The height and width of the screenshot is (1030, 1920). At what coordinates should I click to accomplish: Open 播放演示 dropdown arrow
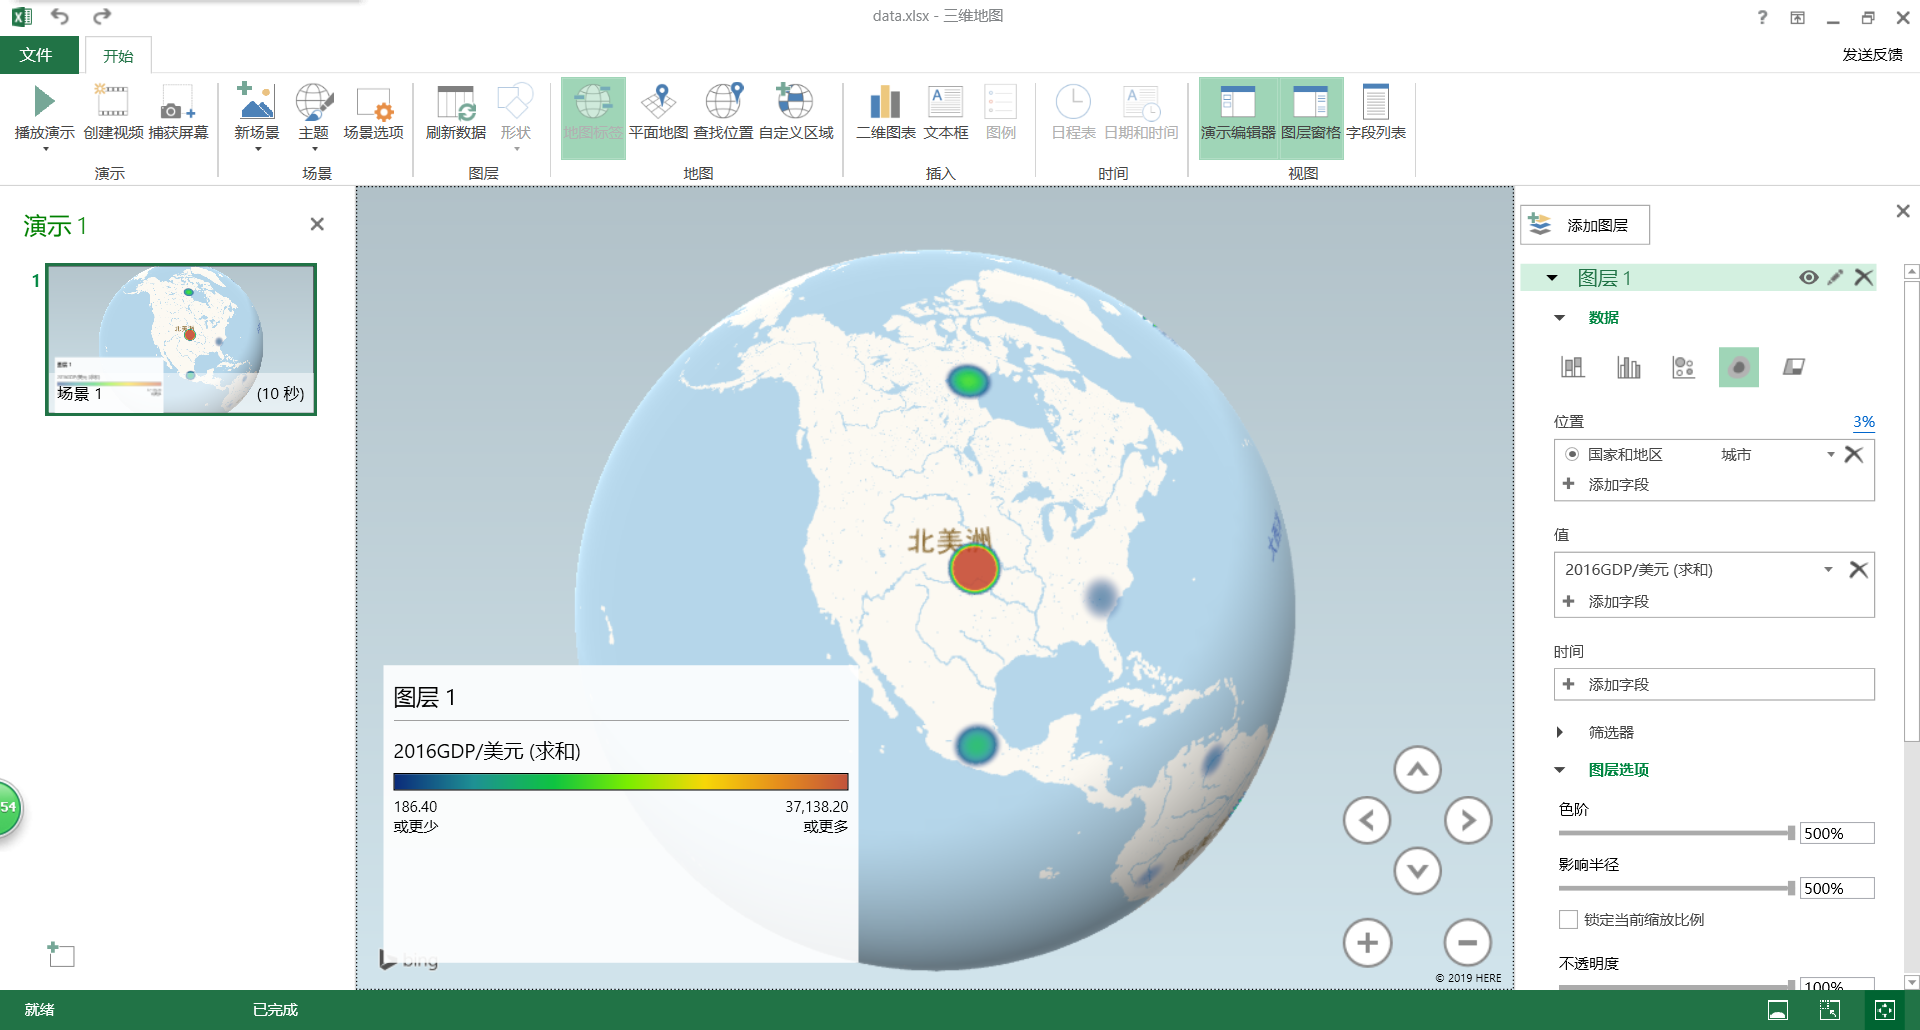coord(45,150)
